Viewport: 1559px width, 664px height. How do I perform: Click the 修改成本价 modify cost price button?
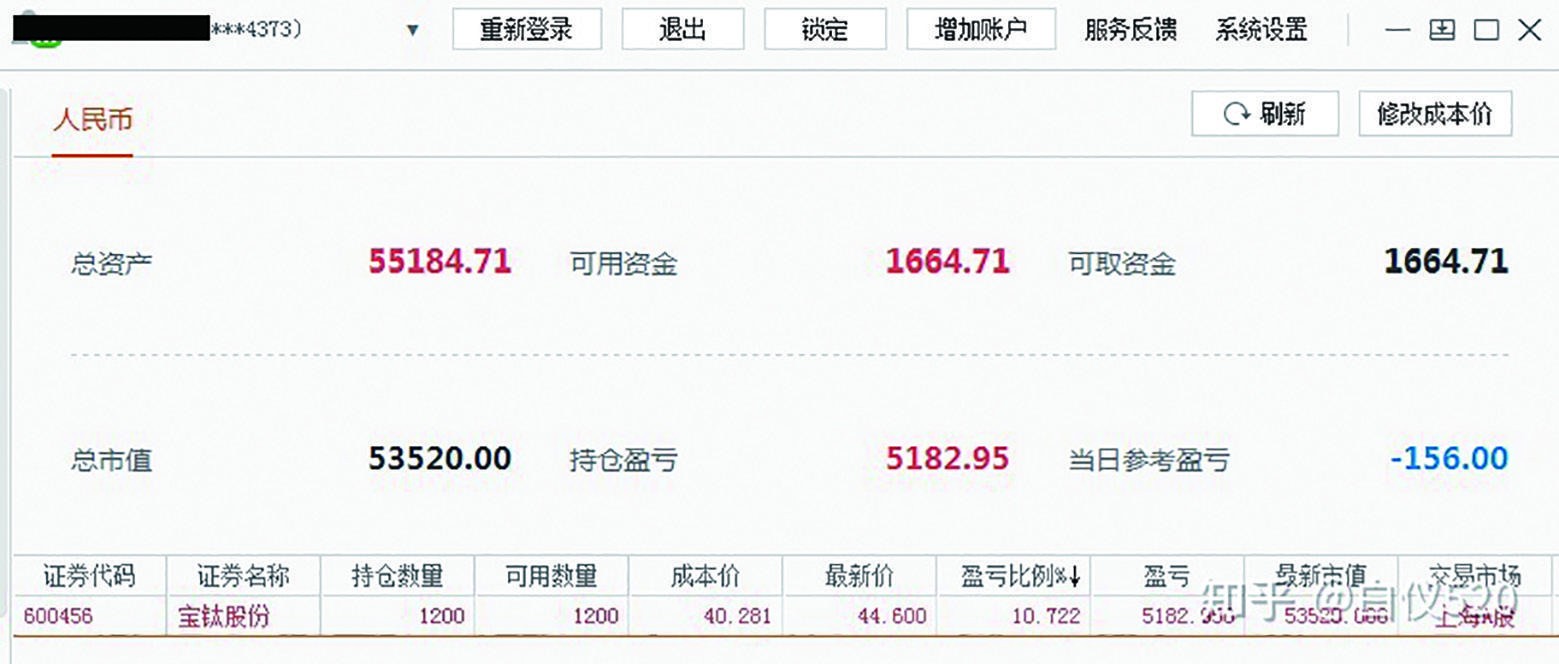(1434, 114)
